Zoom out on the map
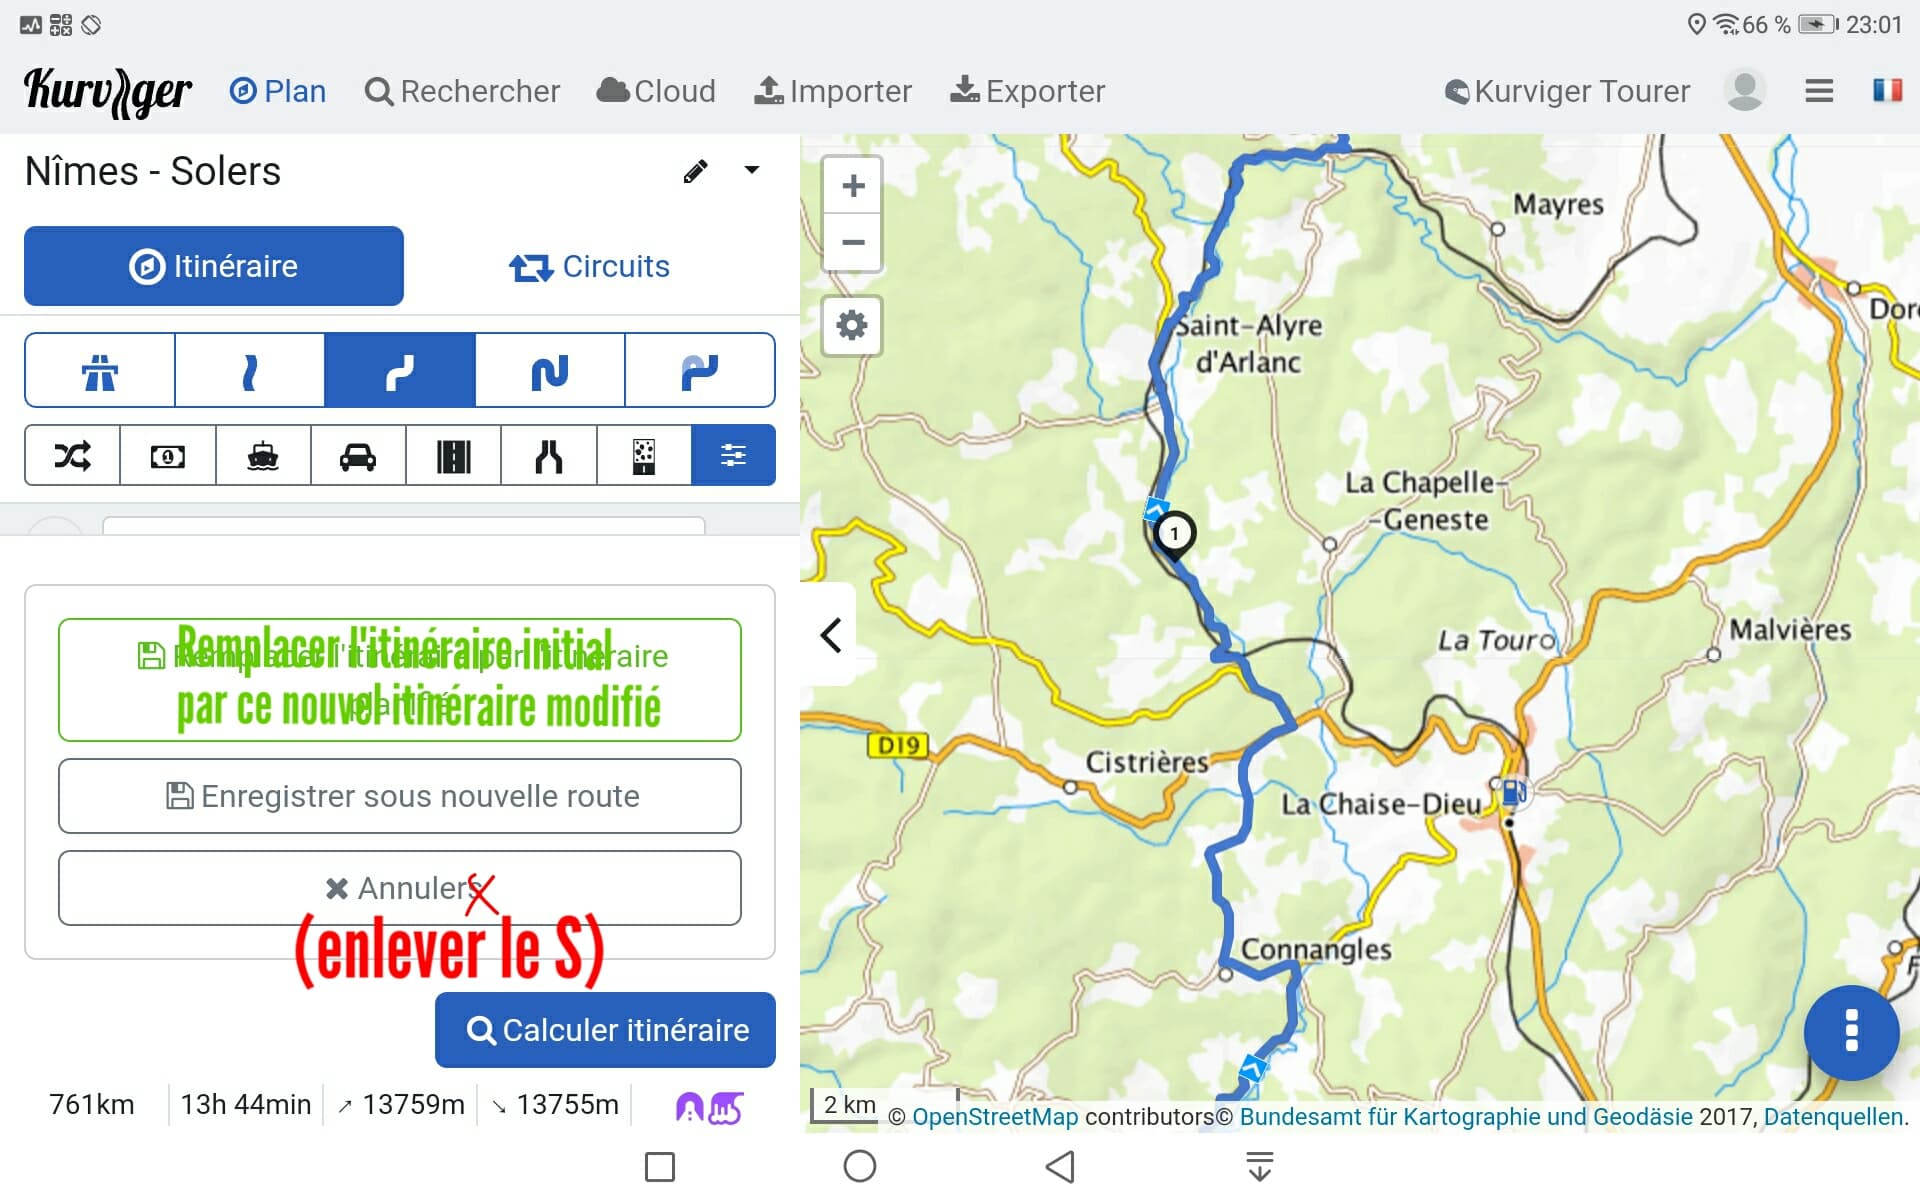Screen dimensions: 1920x1200 pyautogui.click(x=853, y=242)
